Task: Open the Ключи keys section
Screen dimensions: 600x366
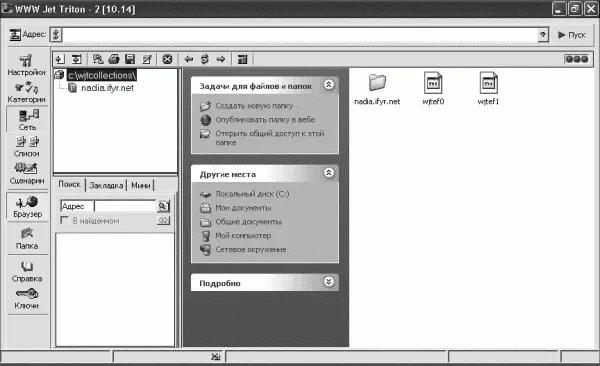Action: [26, 299]
